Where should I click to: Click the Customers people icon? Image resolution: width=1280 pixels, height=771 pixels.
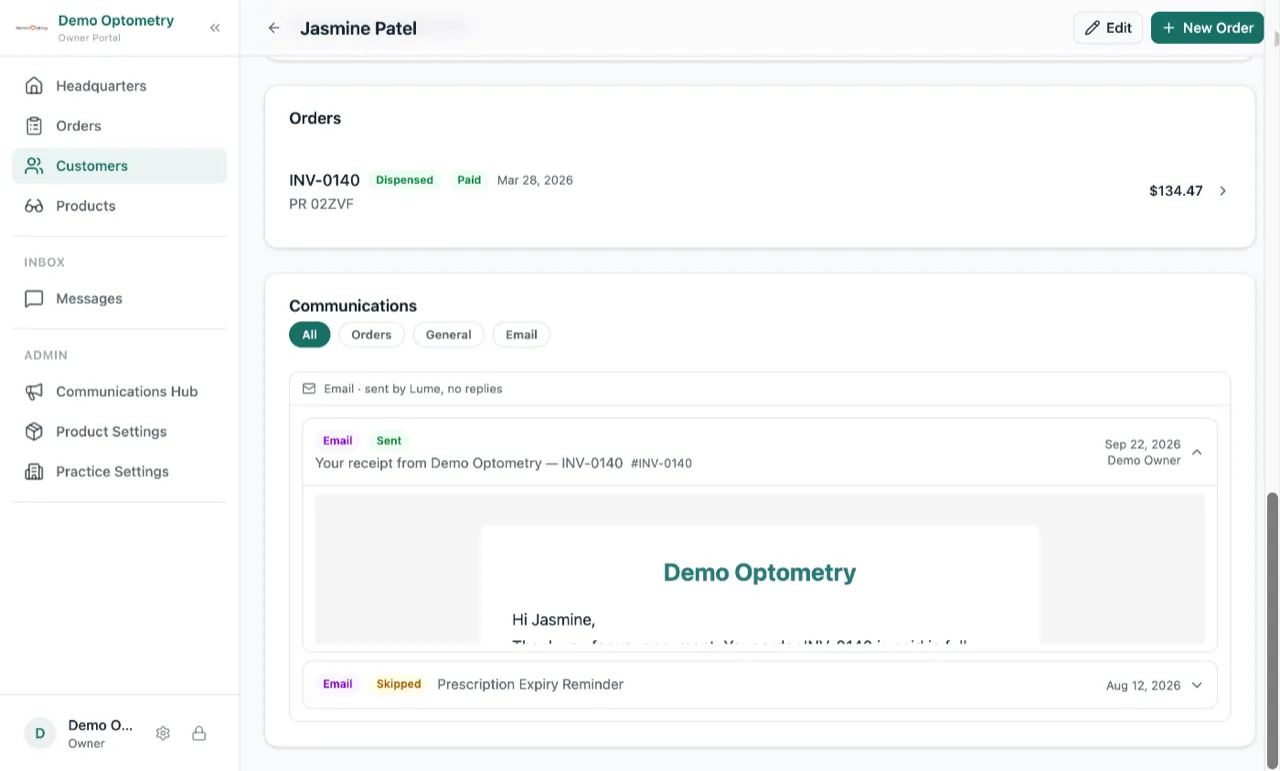pyautogui.click(x=34, y=166)
